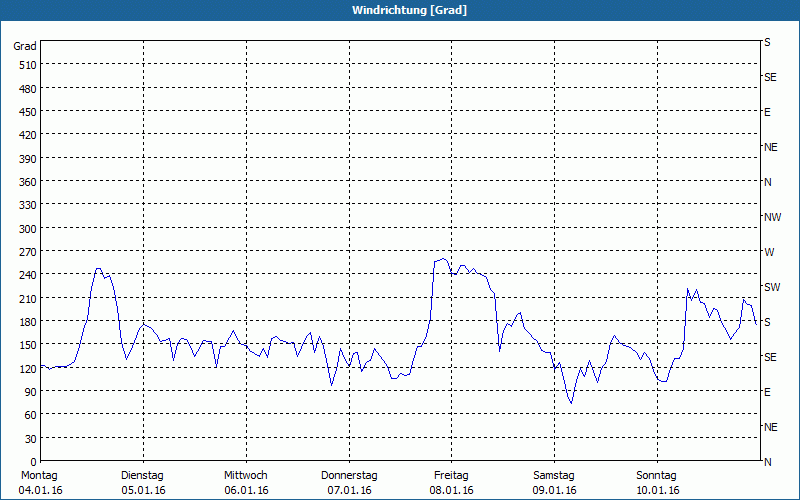Click the 360 value on the left axis
Image resolution: width=800 pixels, height=500 pixels.
(x=28, y=182)
